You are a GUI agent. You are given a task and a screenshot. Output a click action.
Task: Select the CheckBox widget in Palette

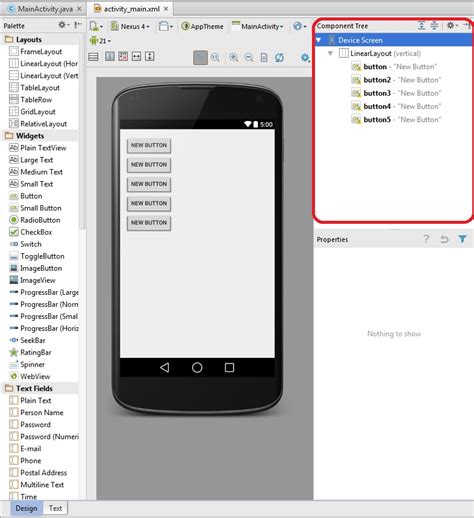coord(31,232)
